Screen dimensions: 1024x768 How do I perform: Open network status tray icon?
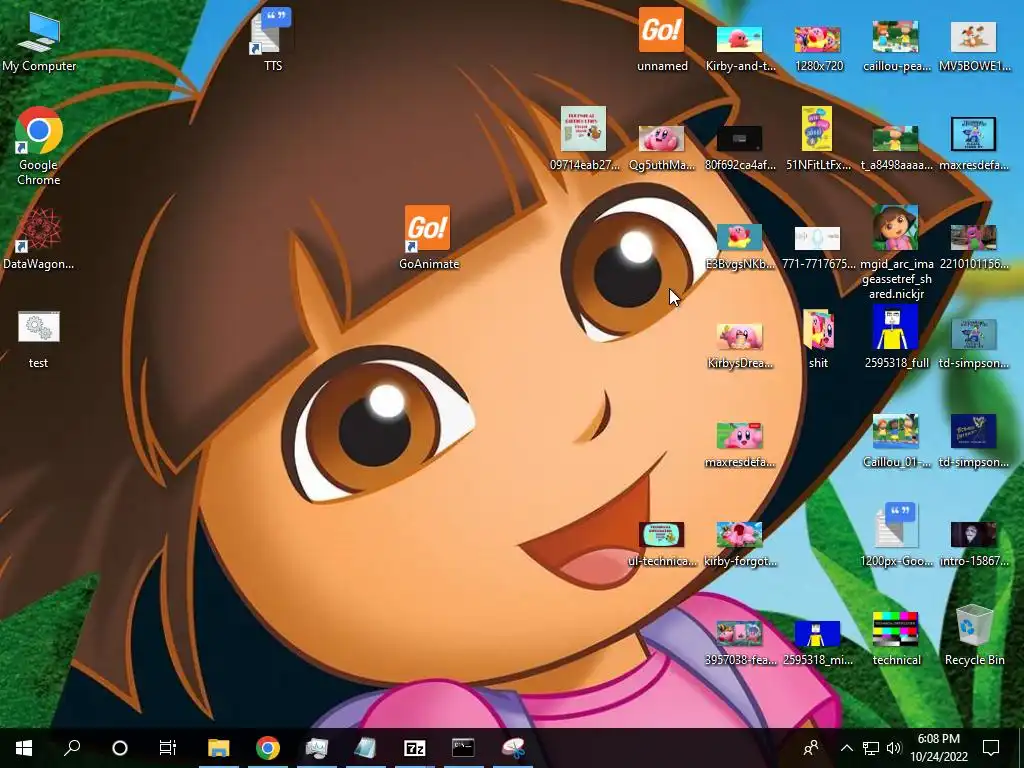pyautogui.click(x=871, y=748)
